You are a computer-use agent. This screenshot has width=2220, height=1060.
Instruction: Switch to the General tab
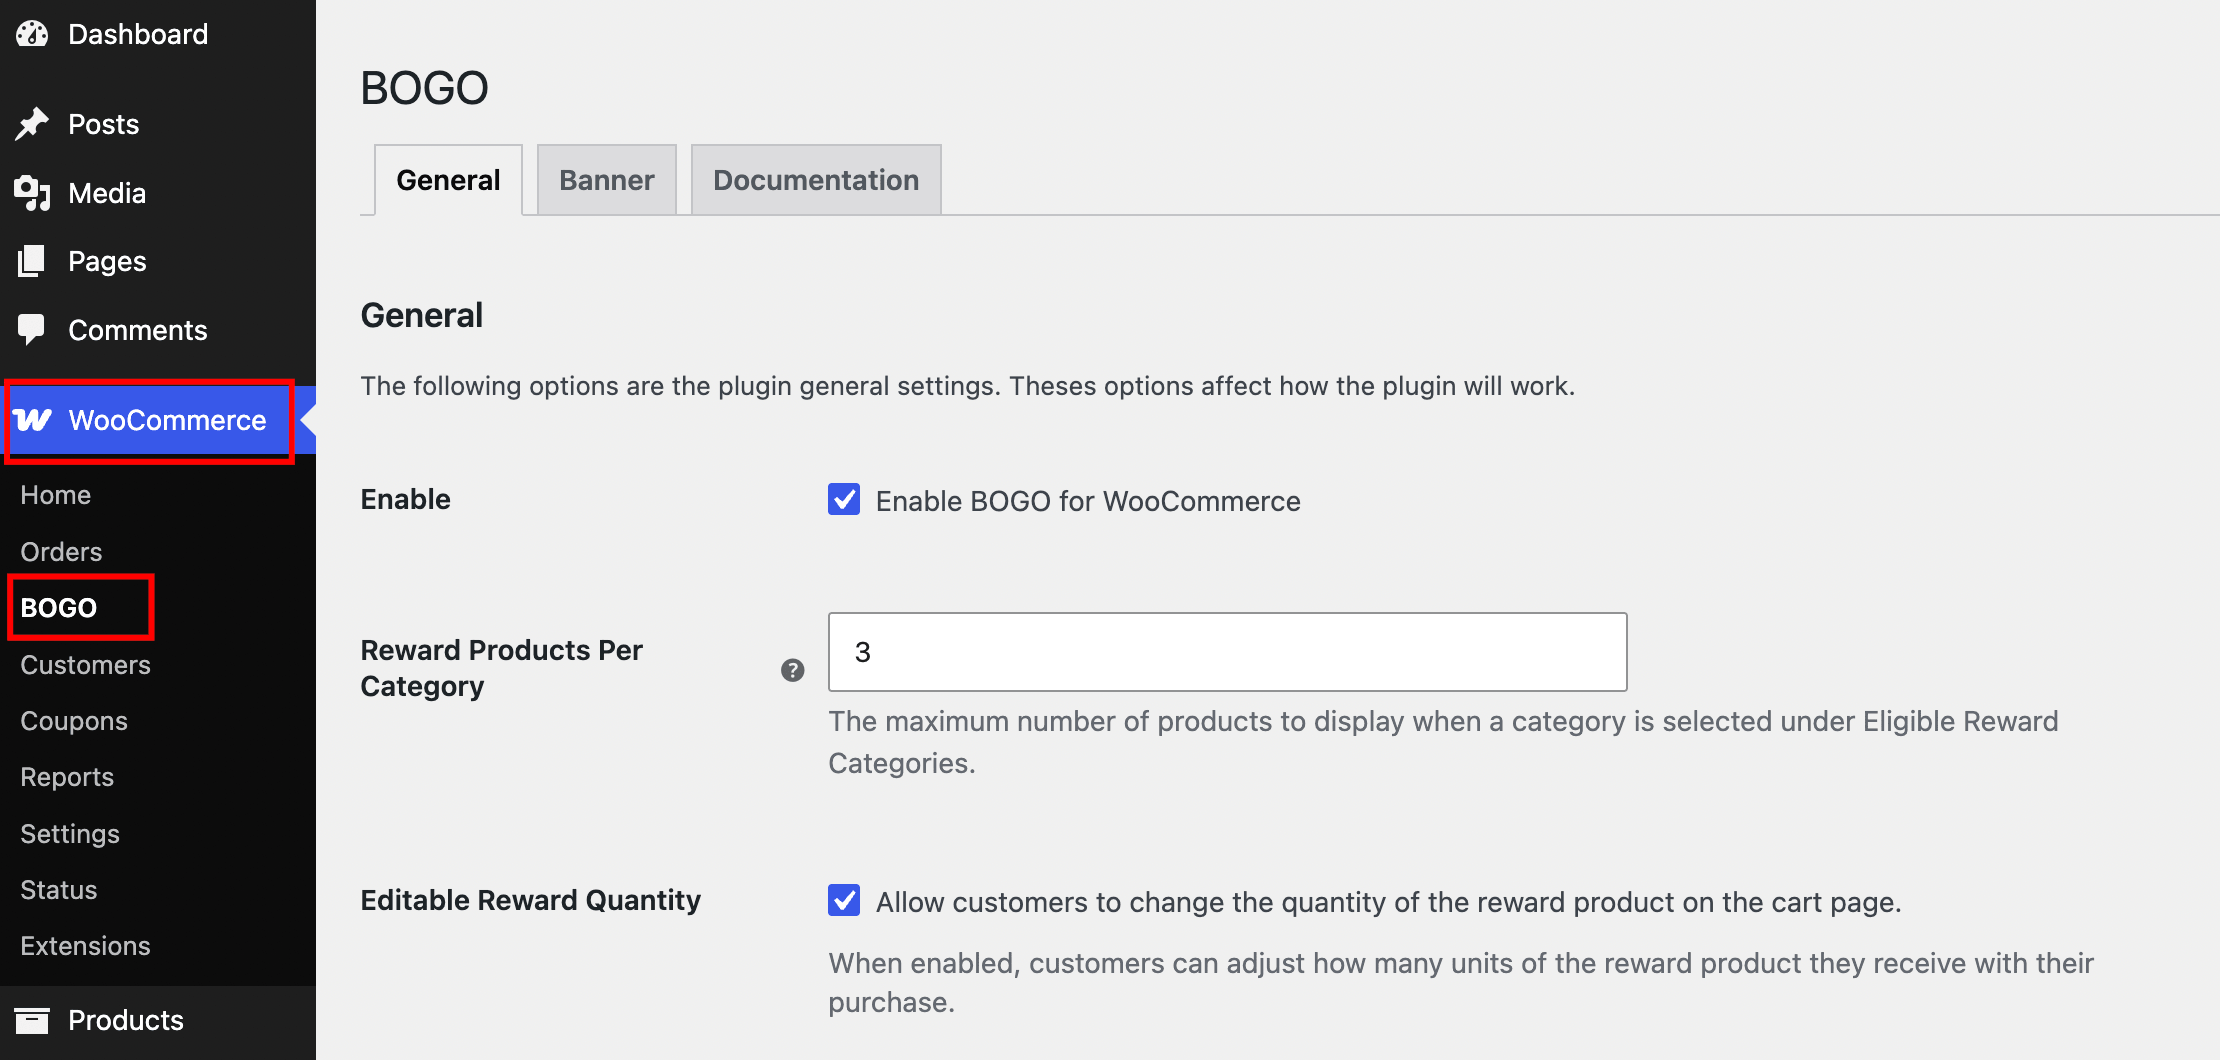click(448, 180)
